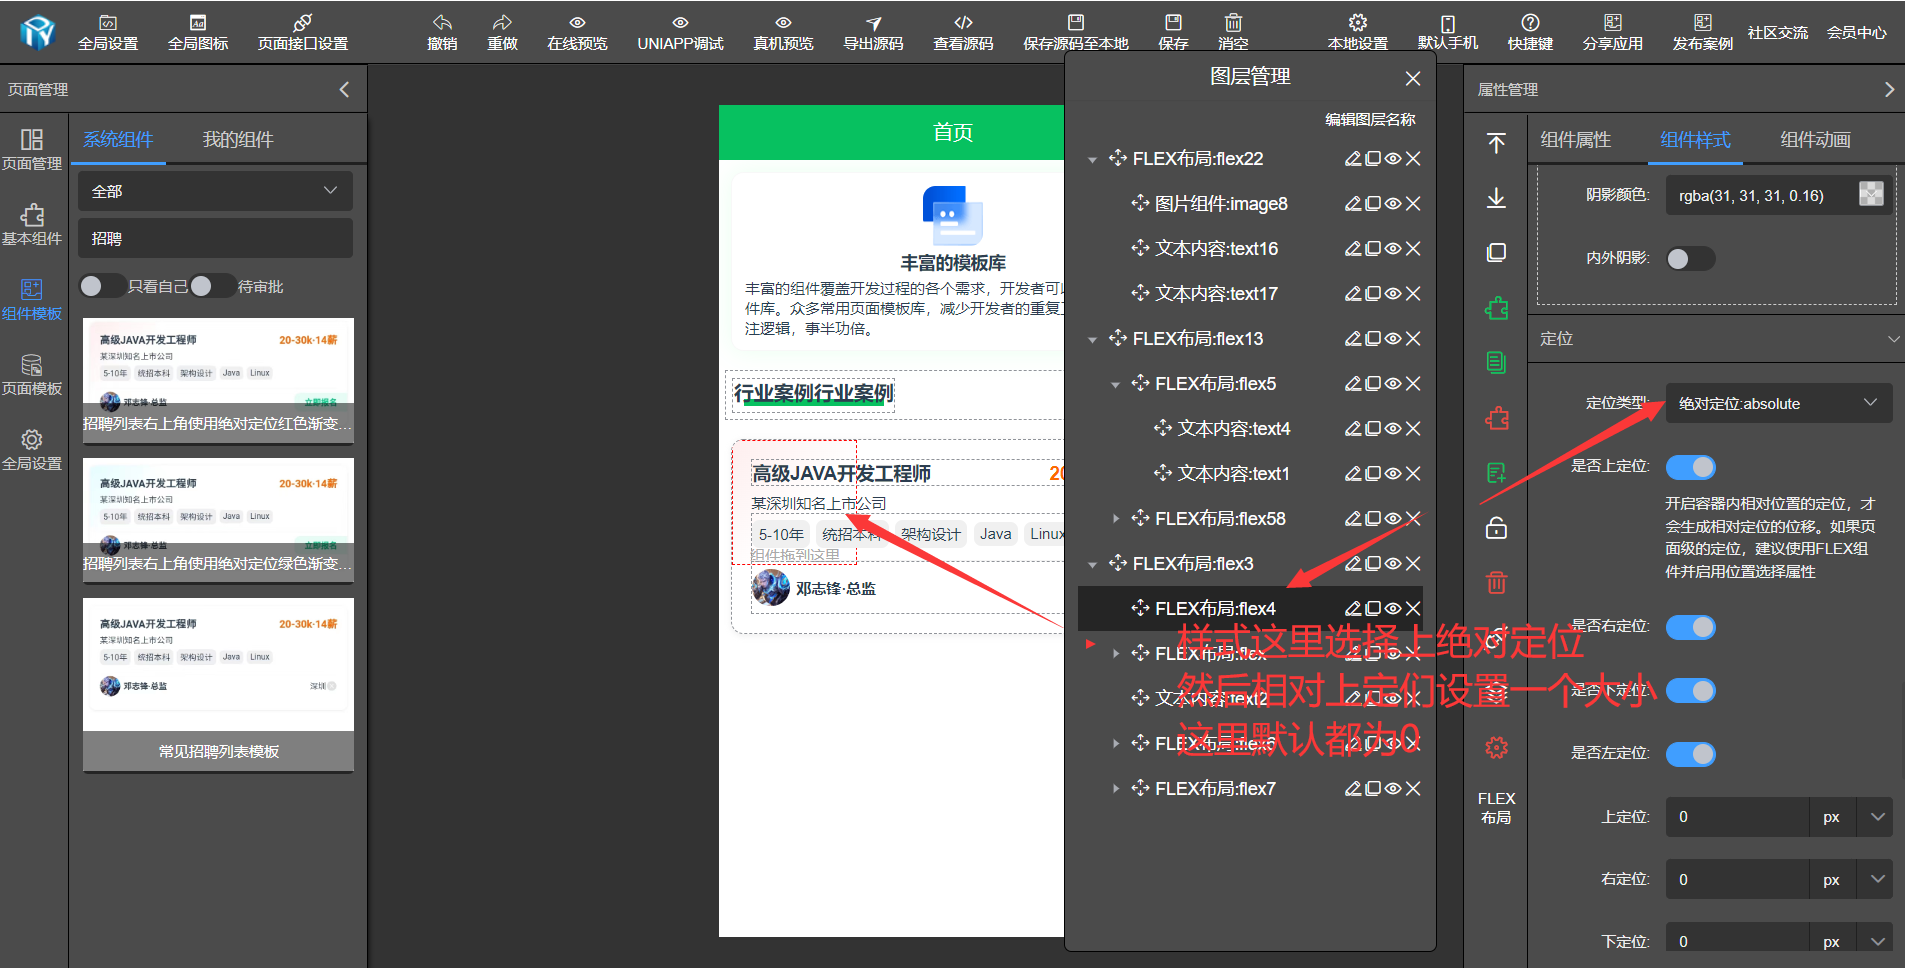The width and height of the screenshot is (1905, 968).
Task: Copy the 文本内容:text4 layer
Action: [x=1373, y=429]
